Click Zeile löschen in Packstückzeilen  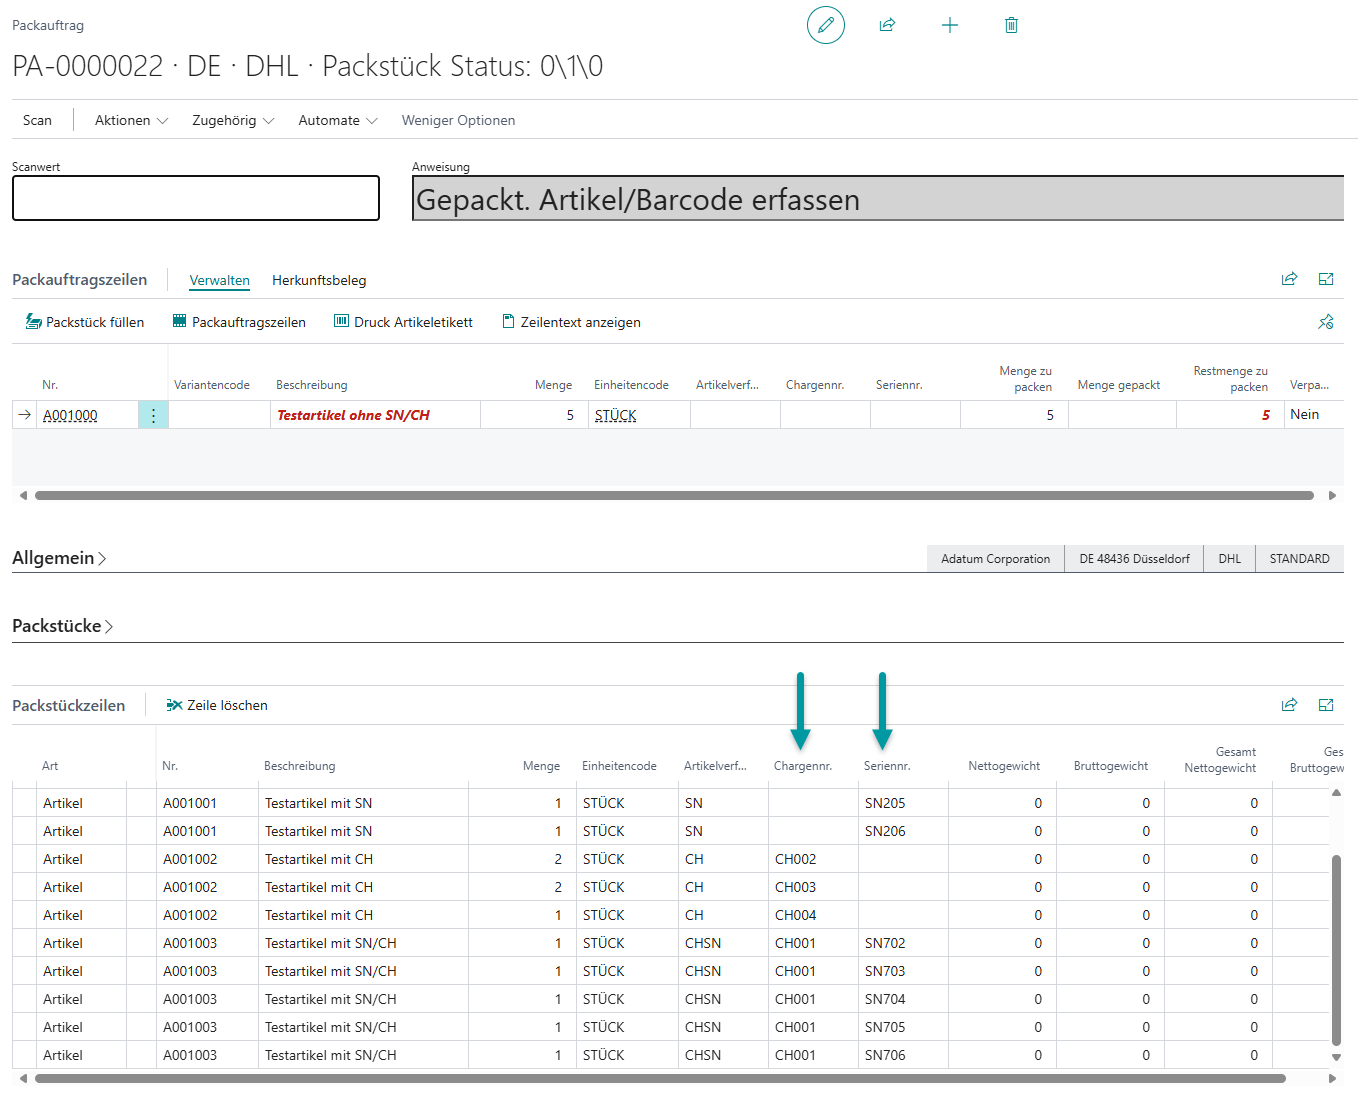click(x=217, y=705)
